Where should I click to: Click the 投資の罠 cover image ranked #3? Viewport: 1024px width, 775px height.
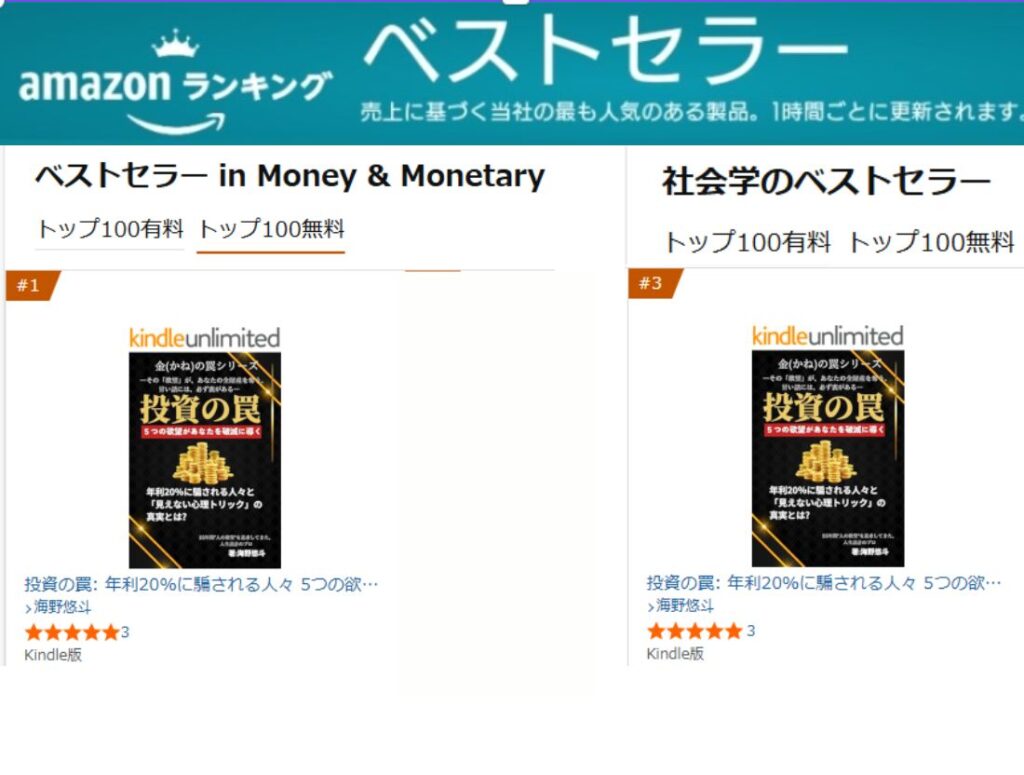pyautogui.click(x=827, y=458)
